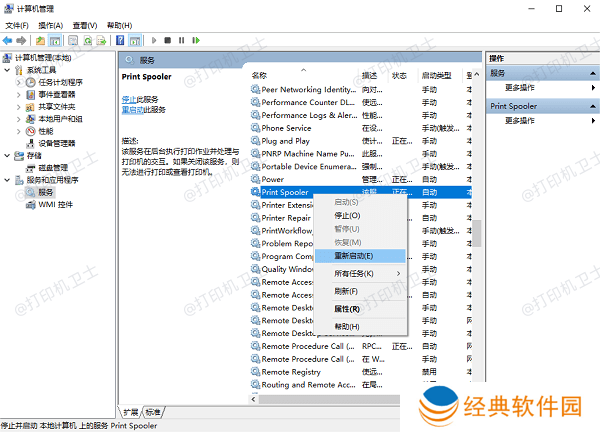This screenshot has width=600, height=432.
Task: Click the Restart Service toolbar icon
Action: [x=194, y=40]
